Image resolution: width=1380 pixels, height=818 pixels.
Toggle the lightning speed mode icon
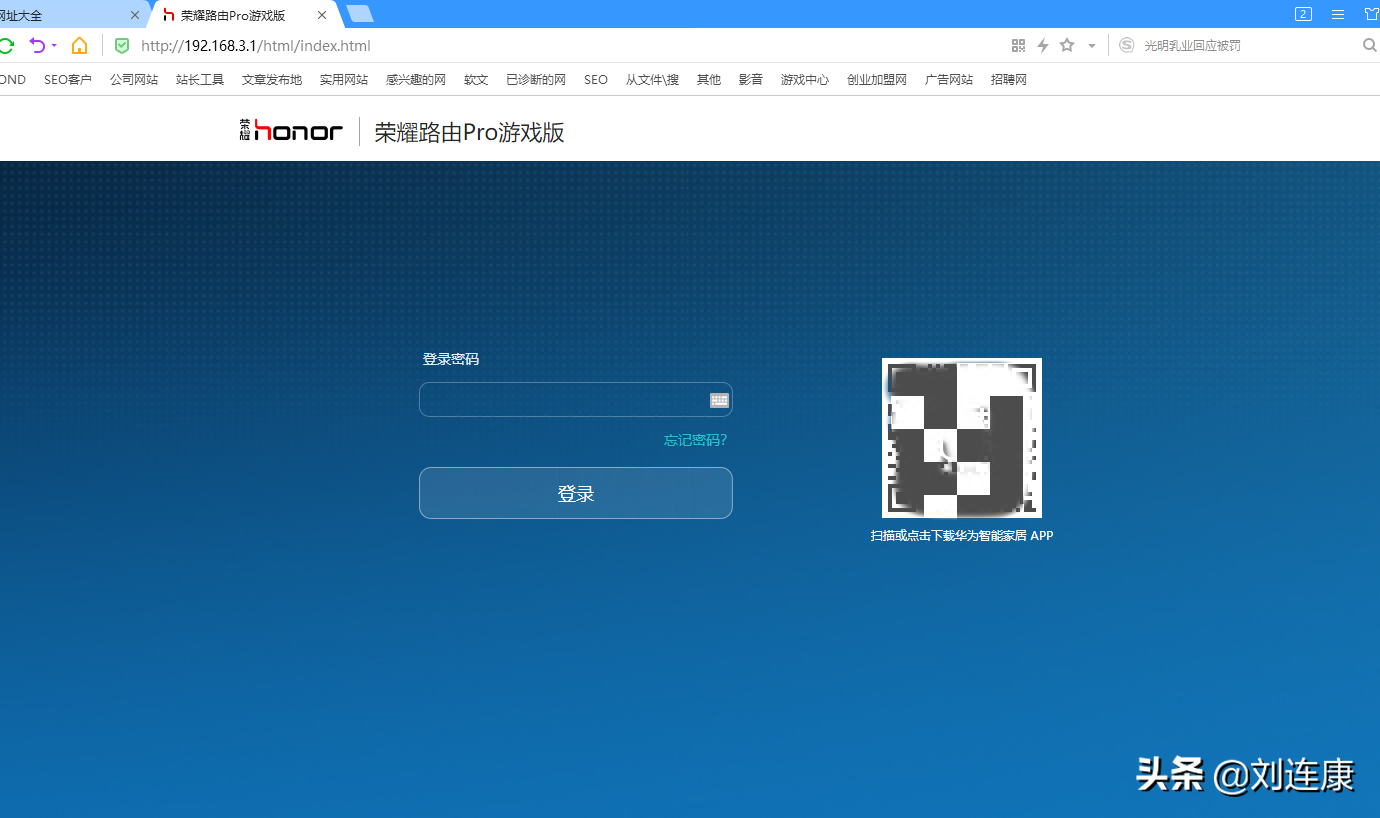click(x=1043, y=46)
